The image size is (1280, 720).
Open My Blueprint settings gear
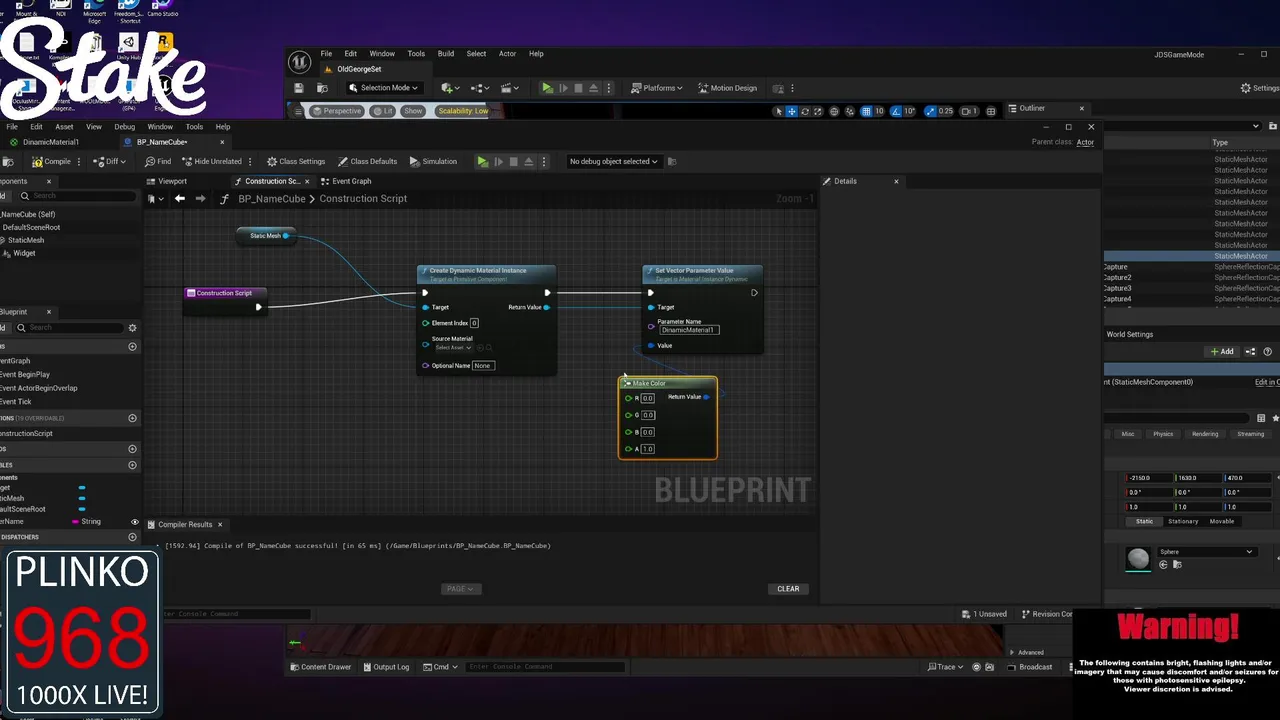pos(132,327)
